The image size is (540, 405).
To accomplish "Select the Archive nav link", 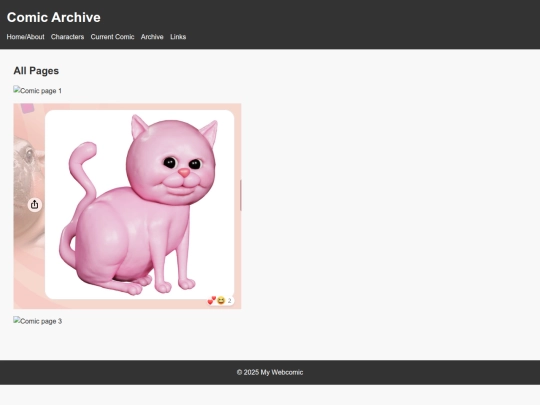I will [x=152, y=37].
